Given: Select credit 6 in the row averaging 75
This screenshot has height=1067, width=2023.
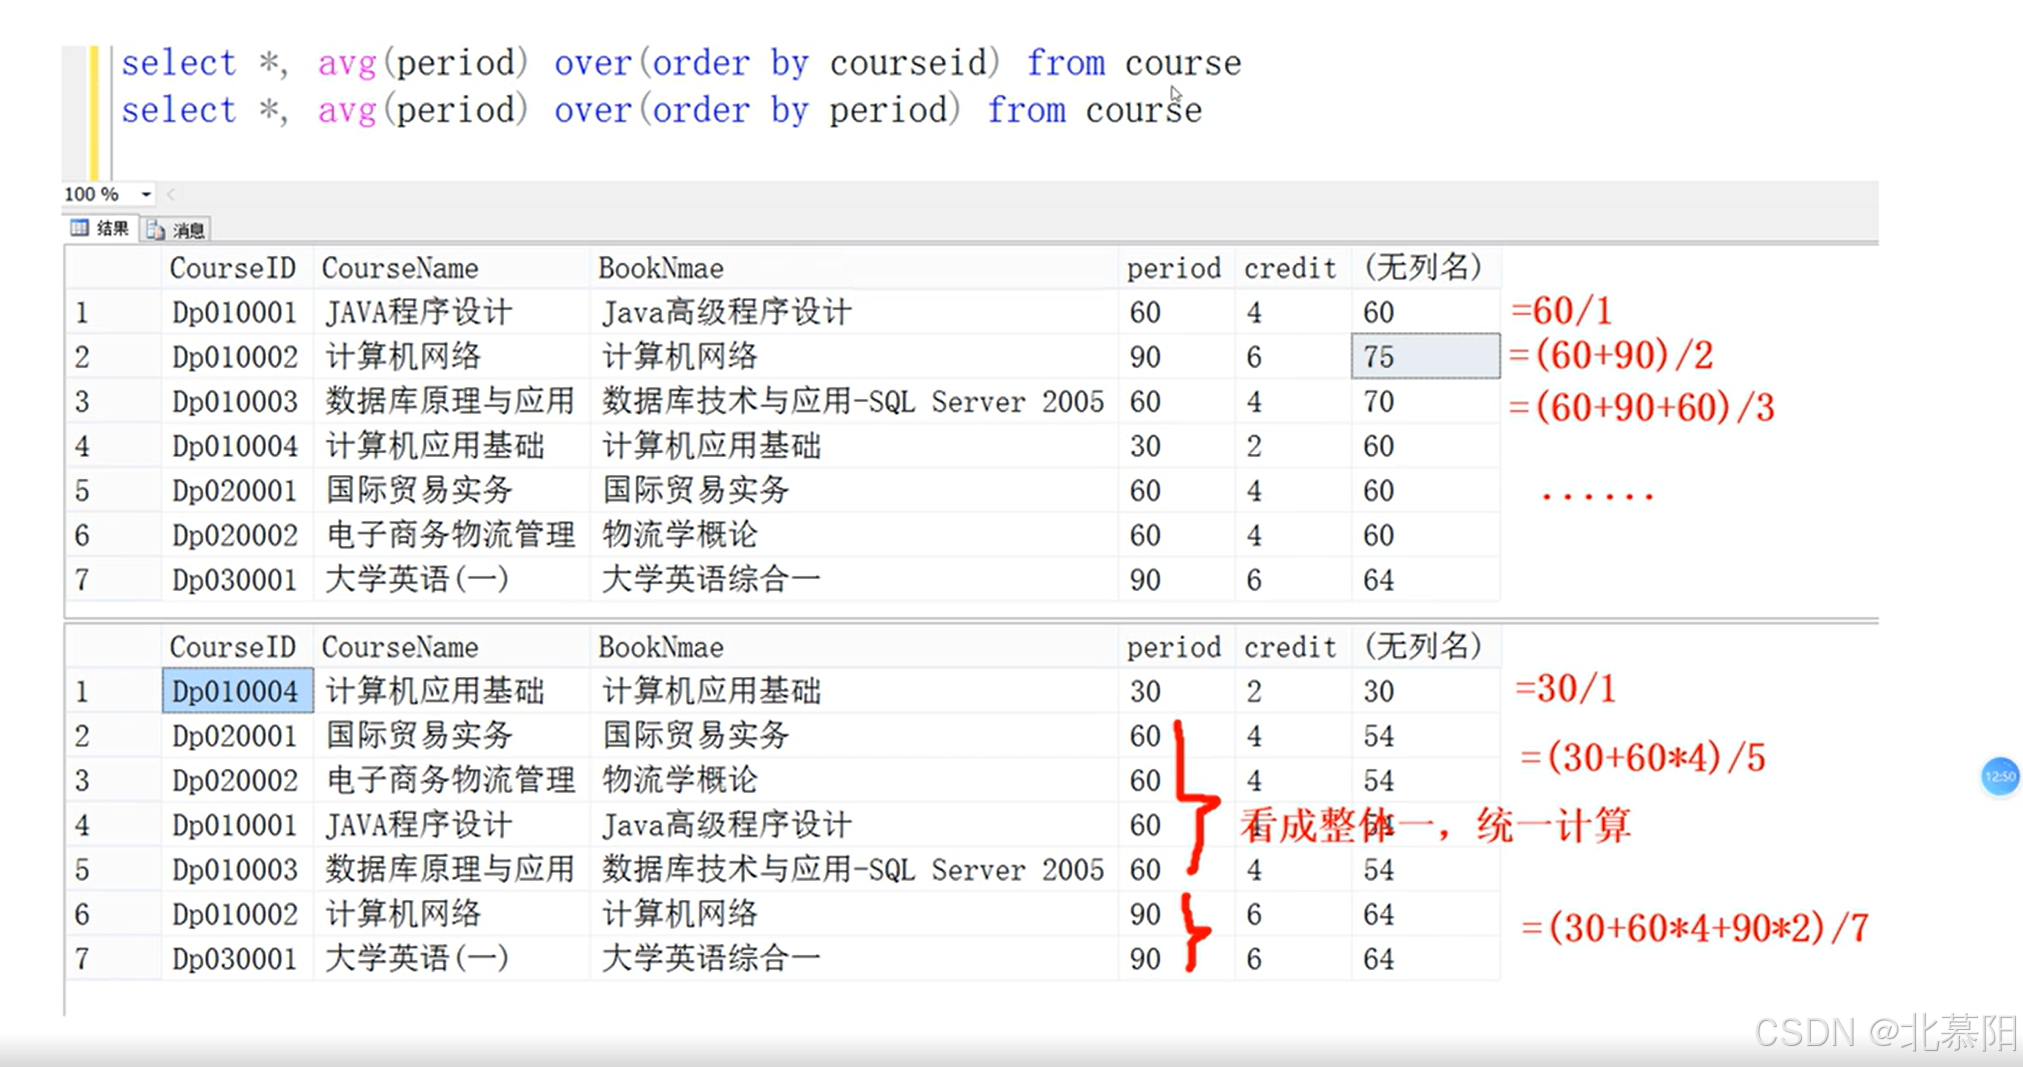Looking at the screenshot, I should click(1293, 357).
